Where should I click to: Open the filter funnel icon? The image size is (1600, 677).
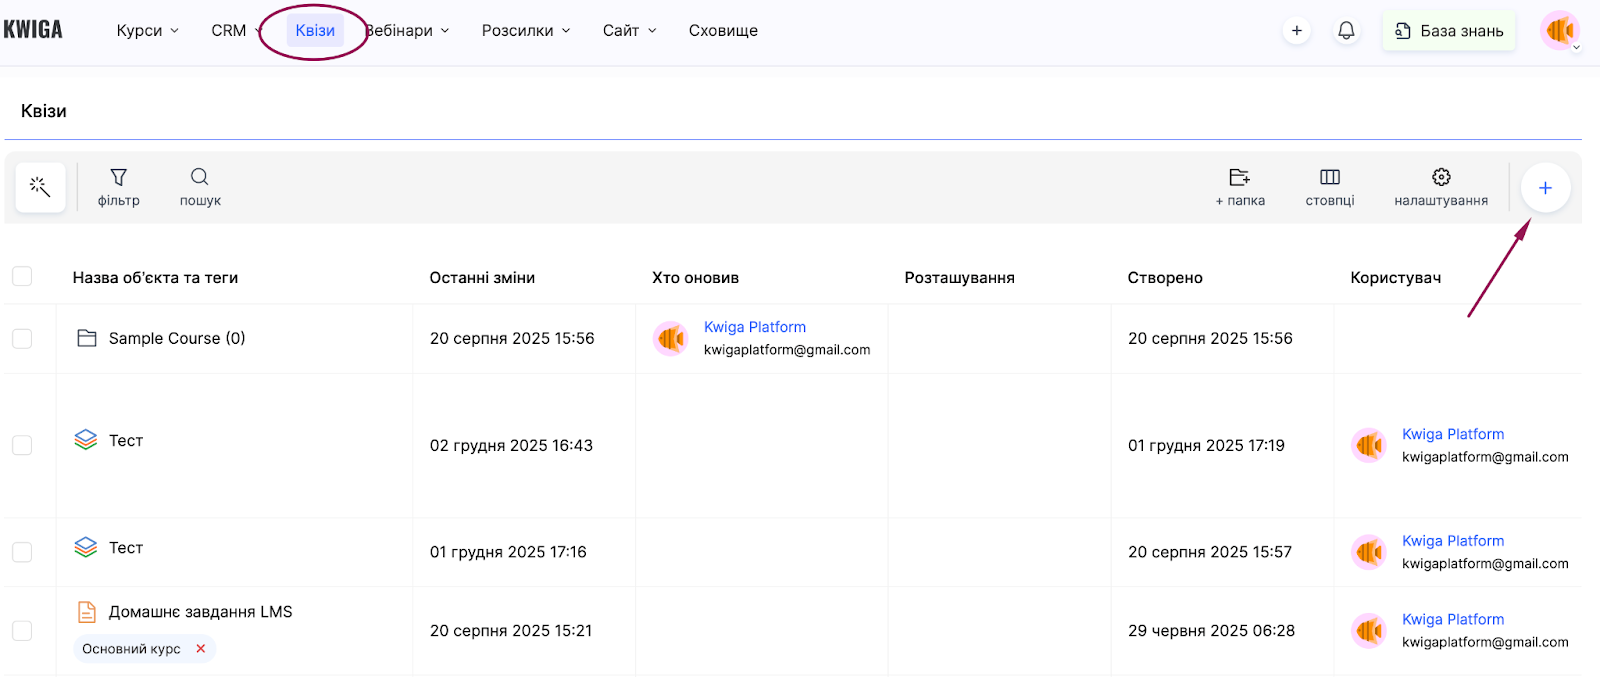(x=118, y=178)
